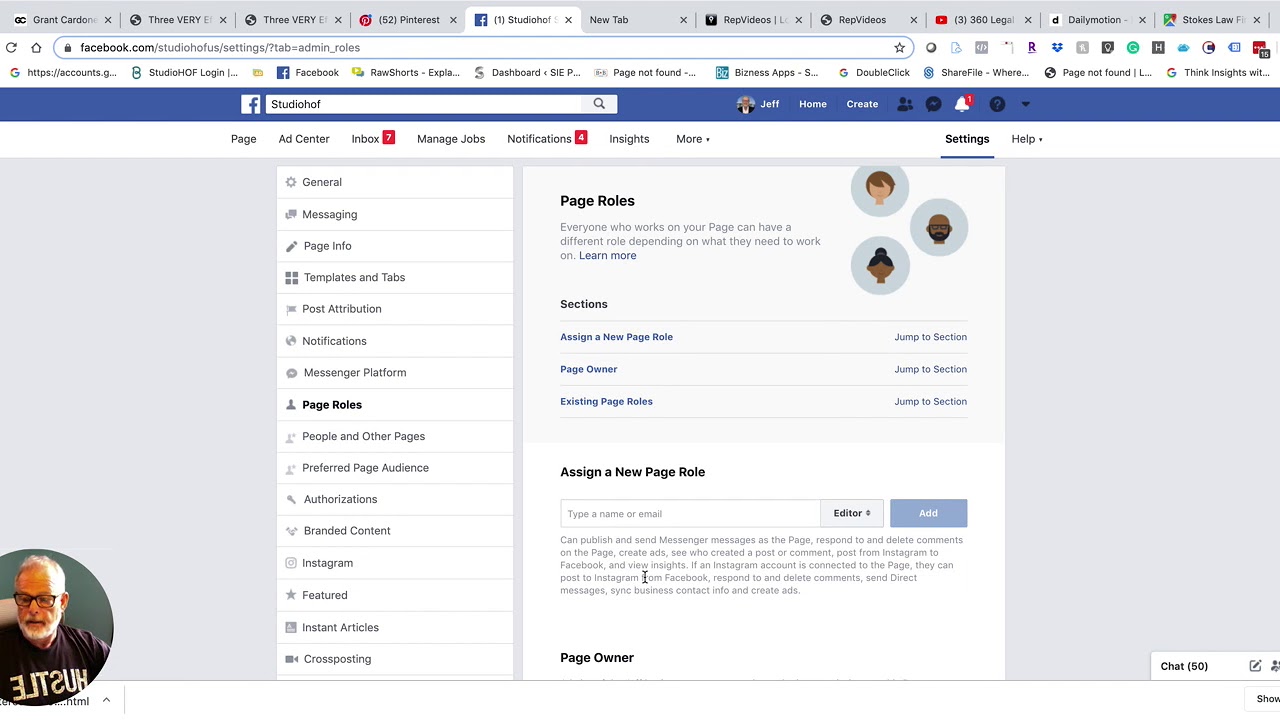Screen dimensions: 1280x720
Task: Open the DoubleClick bookmark
Action: (x=873, y=72)
